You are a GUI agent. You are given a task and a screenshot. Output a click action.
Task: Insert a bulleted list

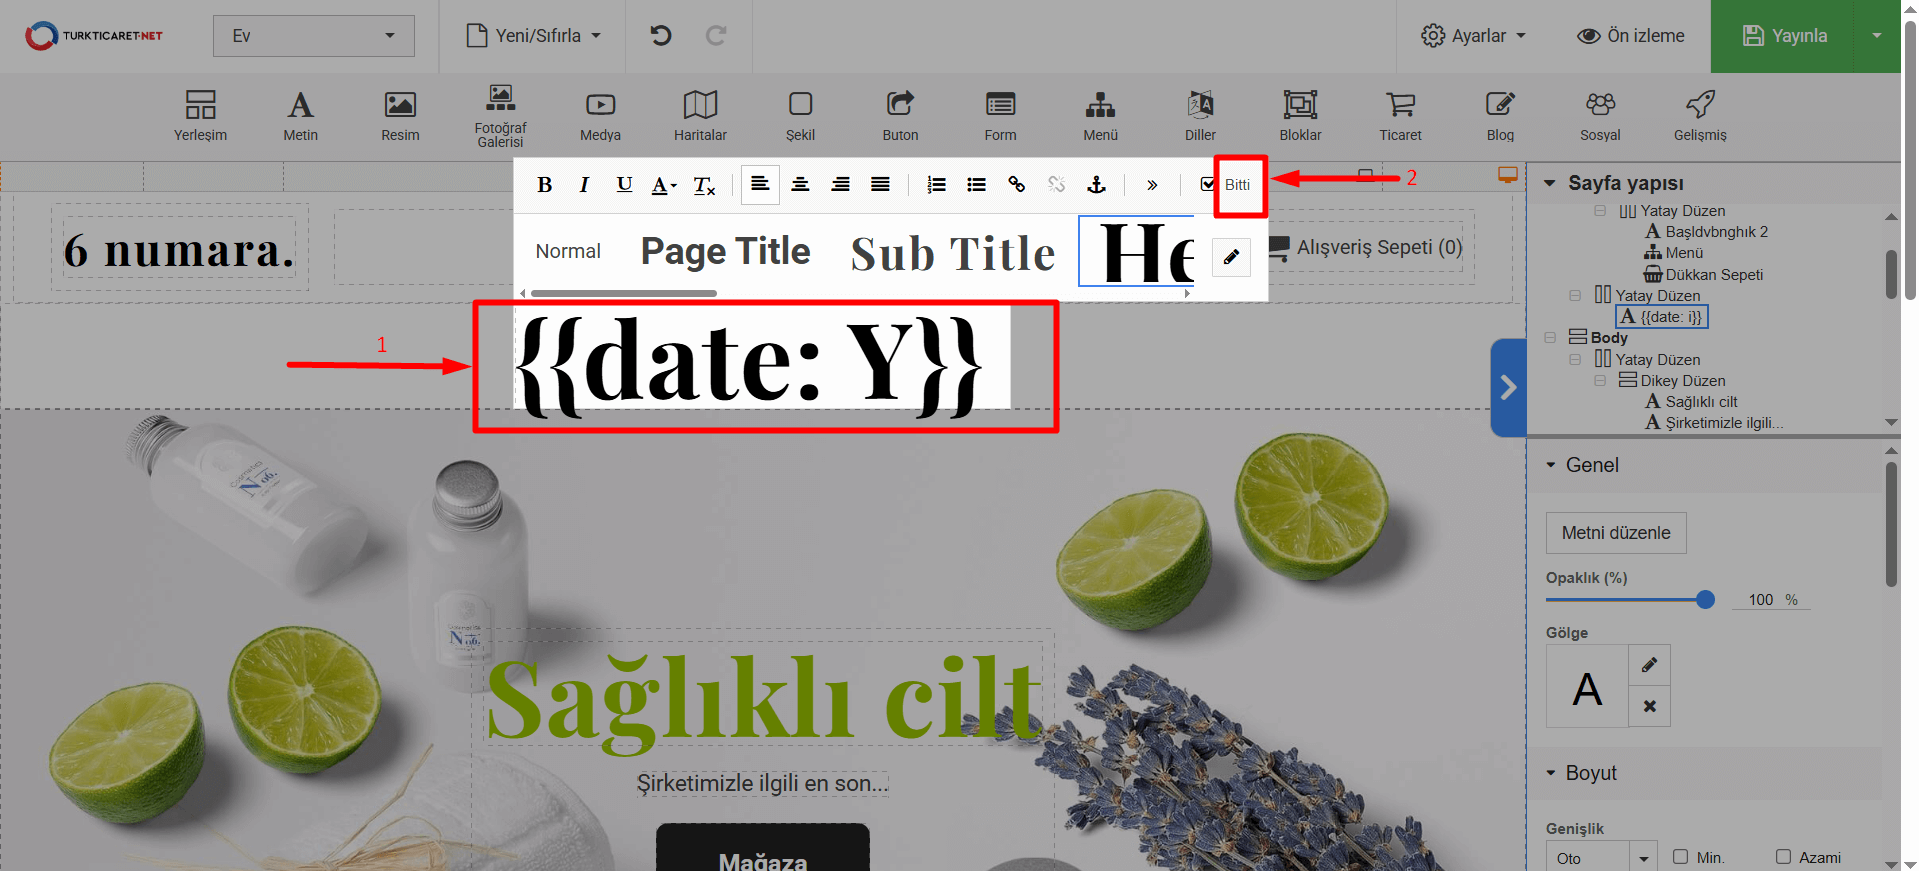(x=976, y=185)
